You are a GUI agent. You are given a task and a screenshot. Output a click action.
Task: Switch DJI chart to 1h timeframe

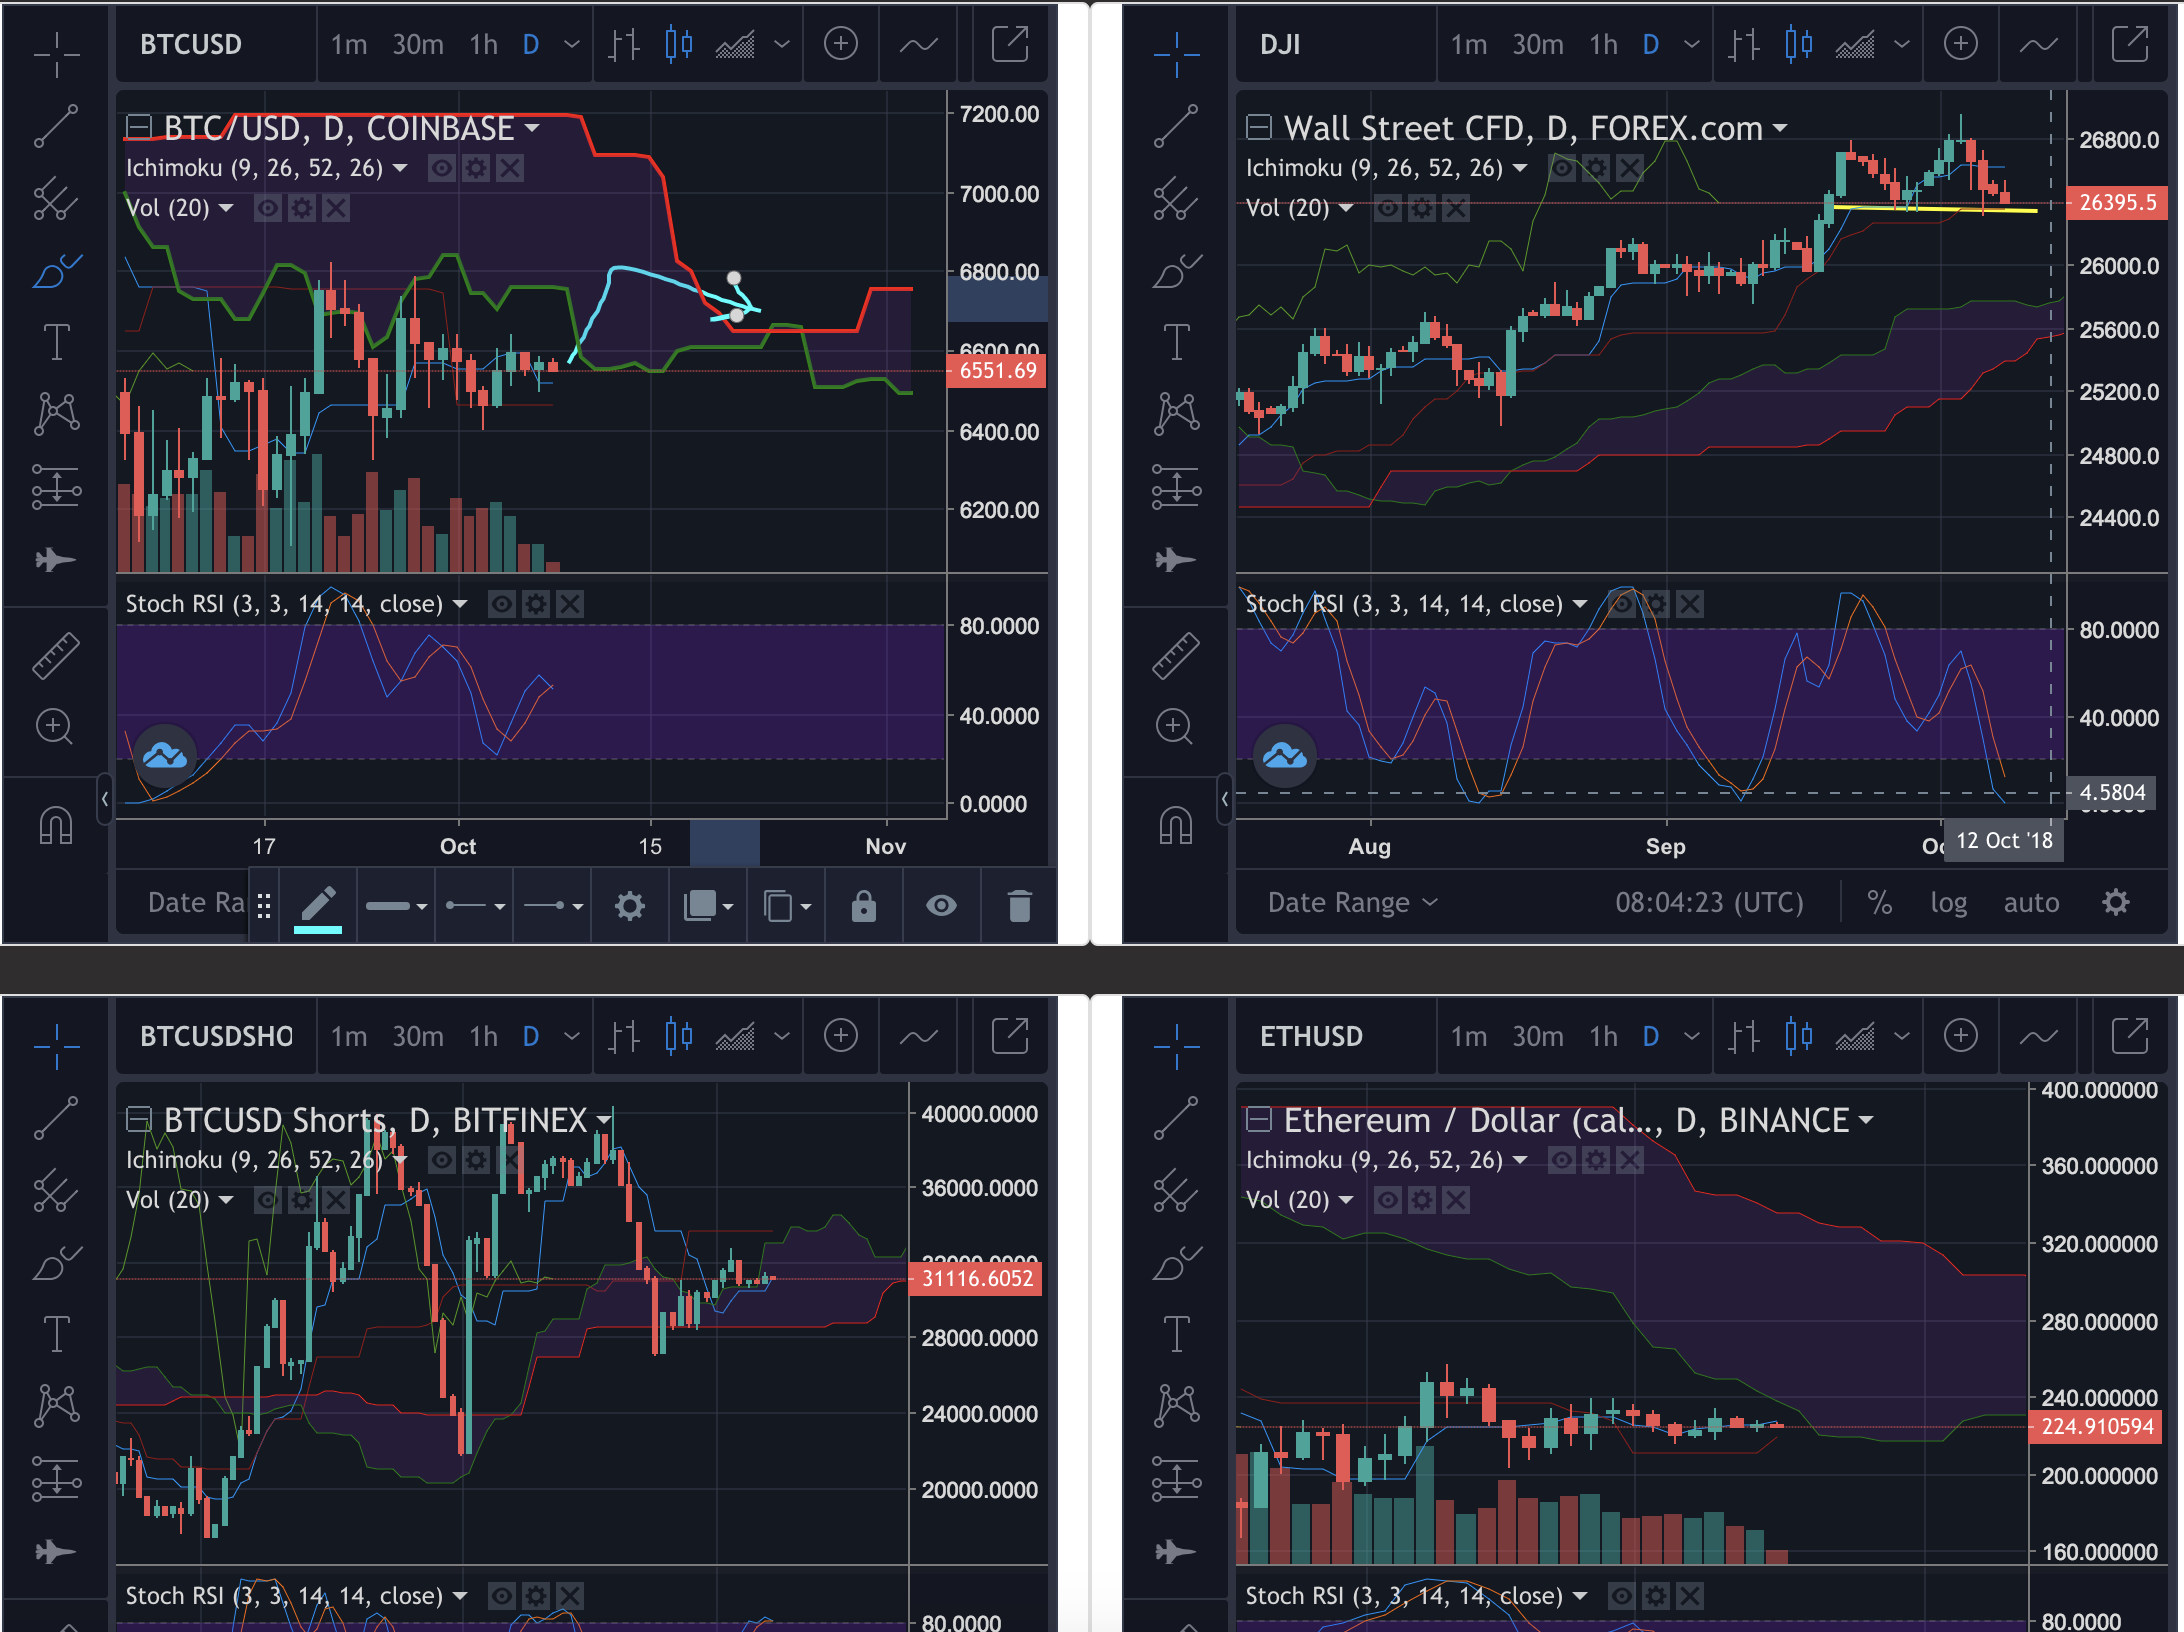1604,44
